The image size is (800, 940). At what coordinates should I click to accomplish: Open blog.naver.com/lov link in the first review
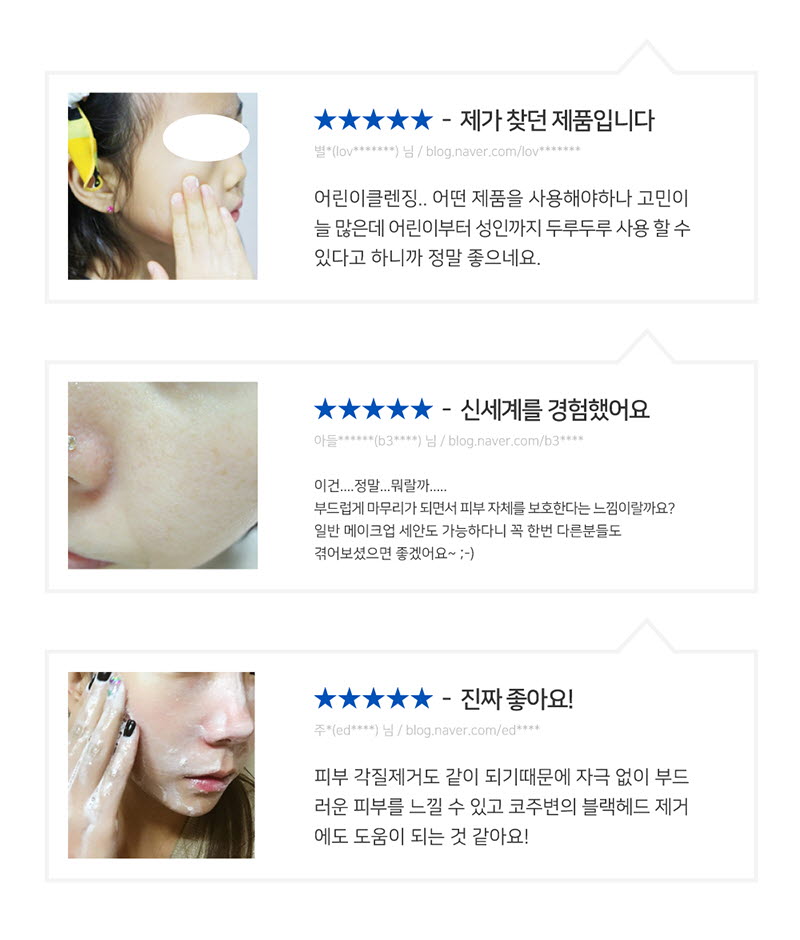[503, 152]
